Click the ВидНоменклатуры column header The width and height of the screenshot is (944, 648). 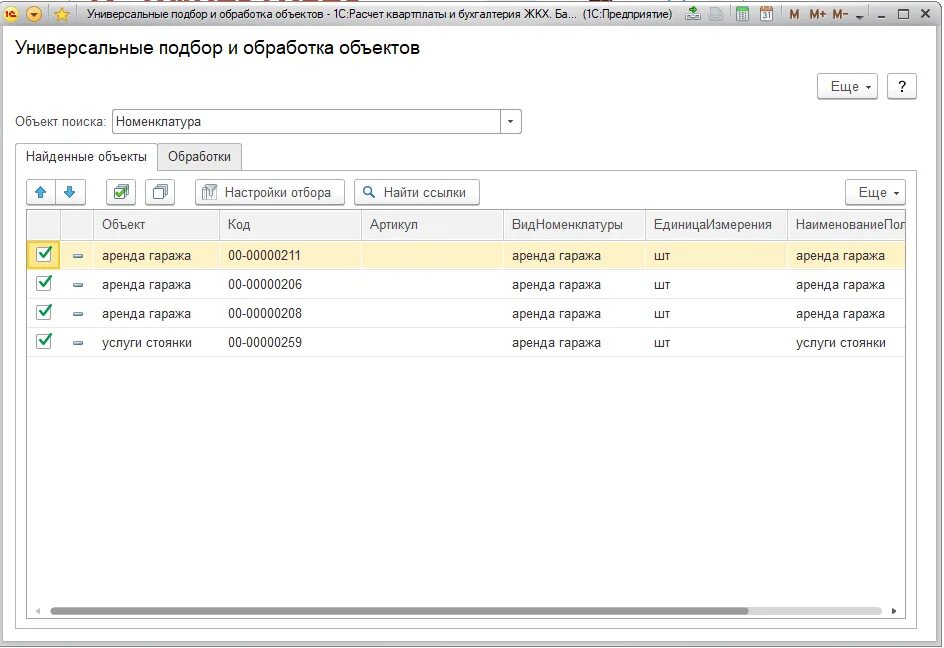pos(574,225)
